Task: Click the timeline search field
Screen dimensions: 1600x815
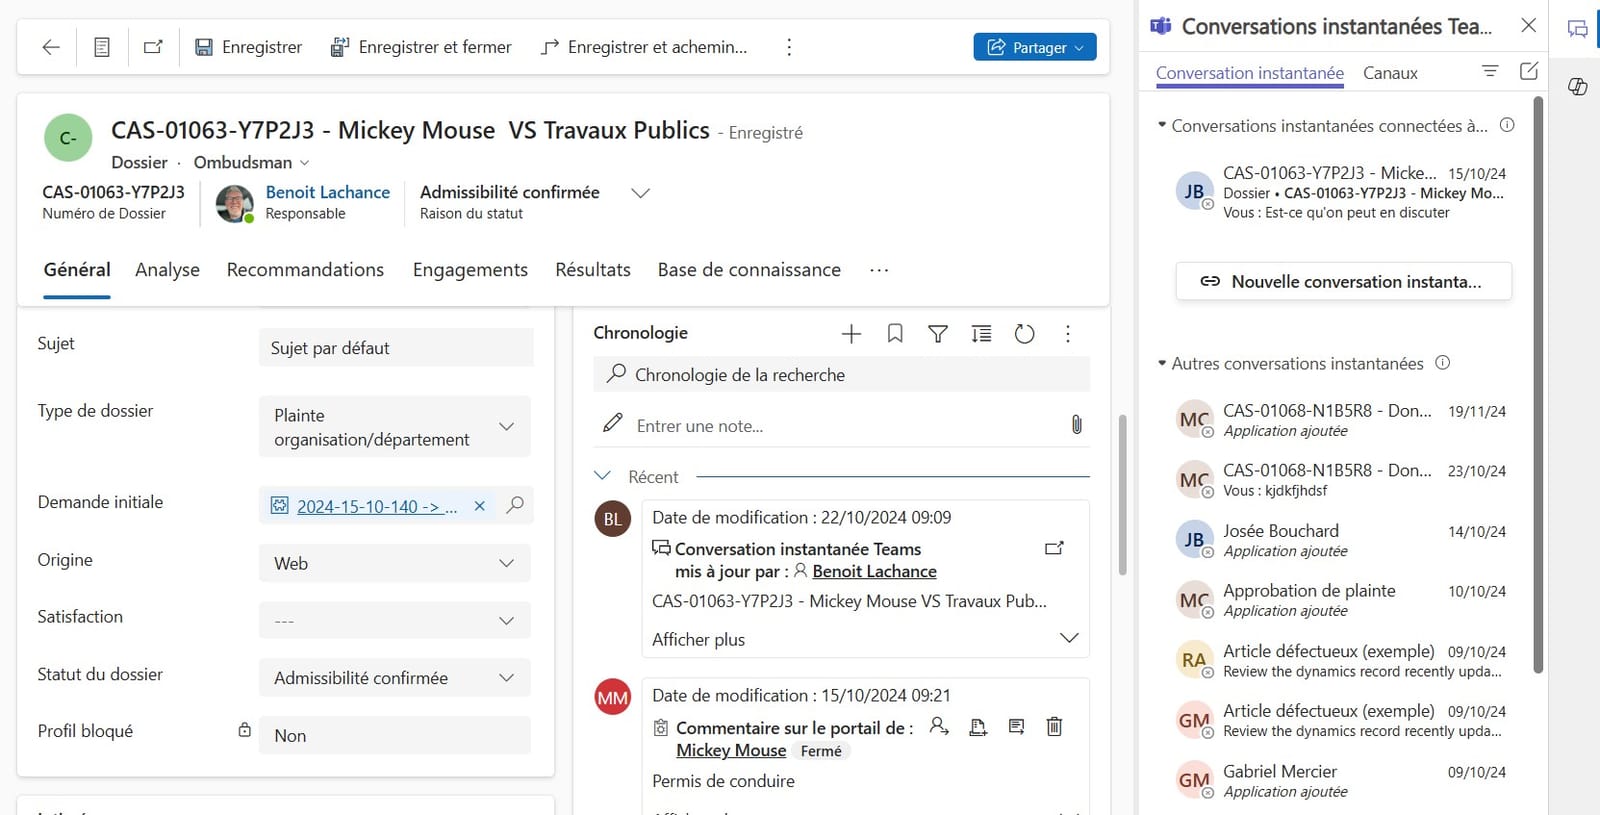Action: click(841, 375)
